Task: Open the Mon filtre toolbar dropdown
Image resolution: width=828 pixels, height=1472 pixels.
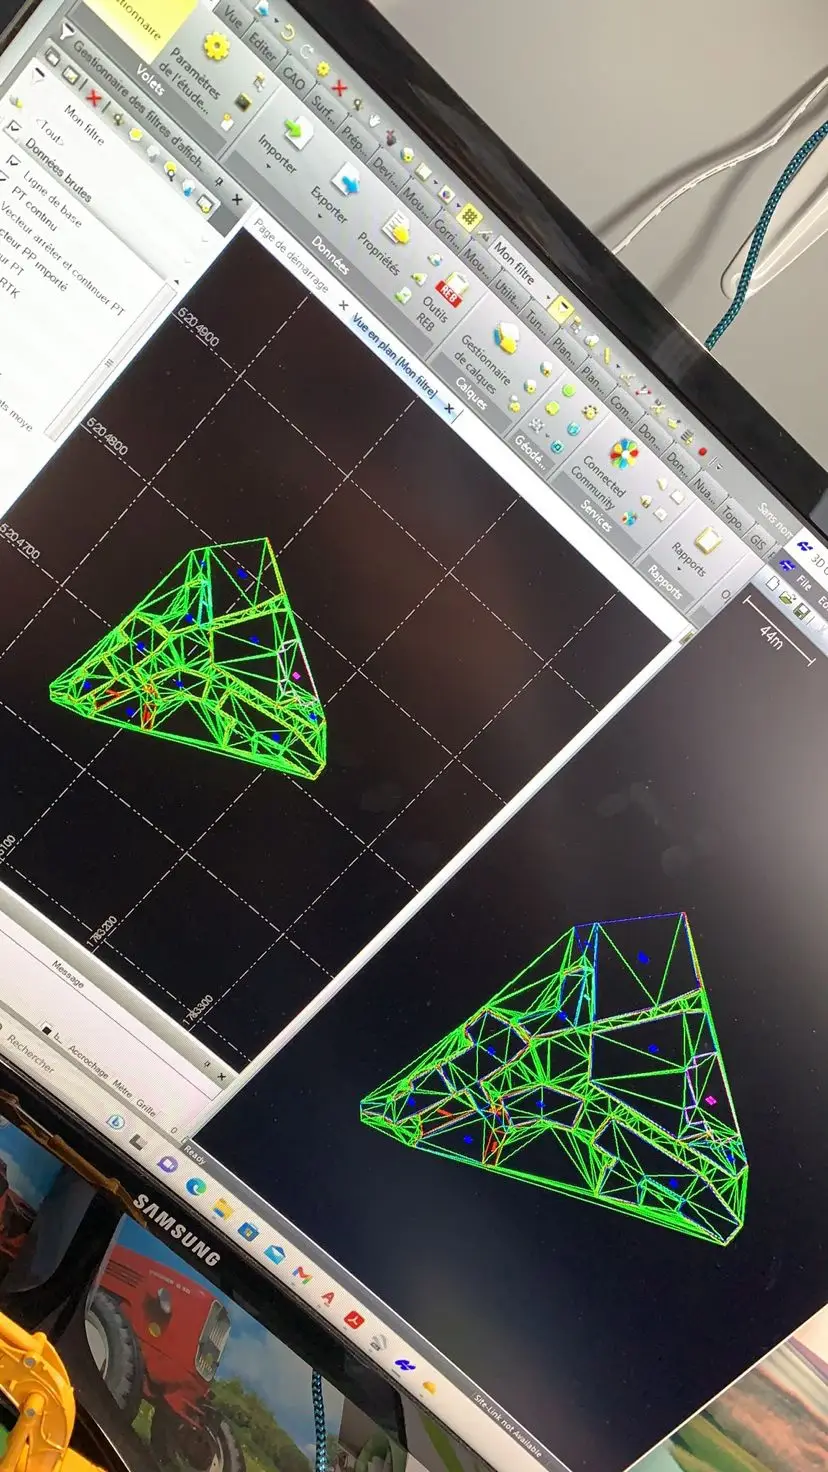Action: (x=550, y=299)
